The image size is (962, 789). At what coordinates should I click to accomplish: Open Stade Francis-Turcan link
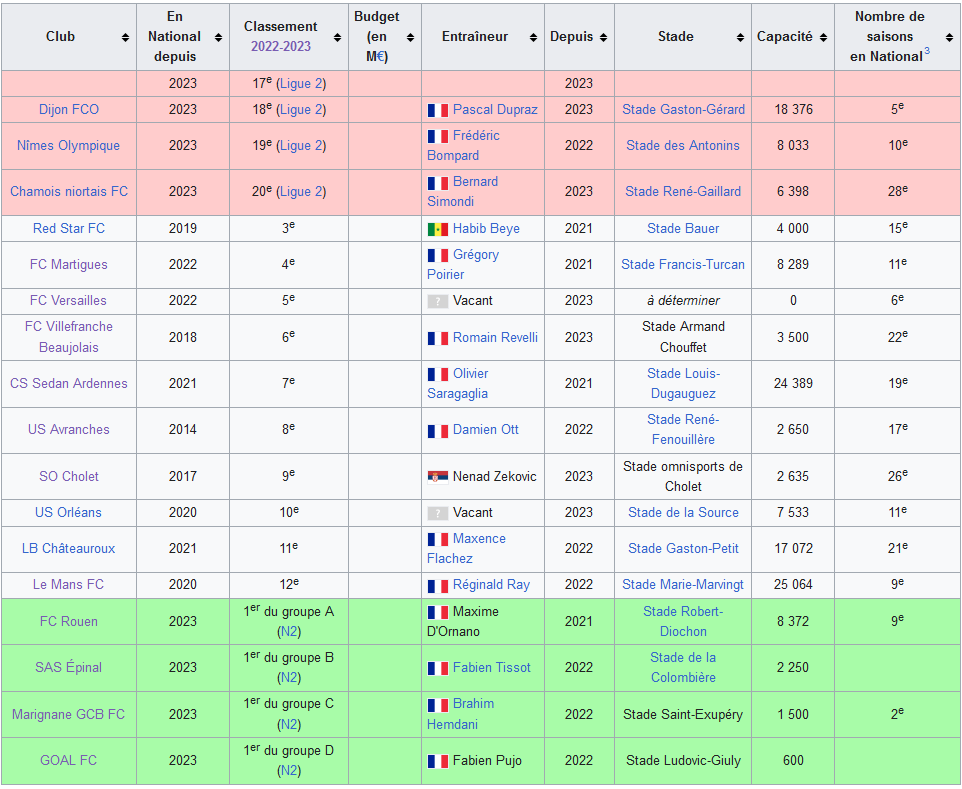683,264
